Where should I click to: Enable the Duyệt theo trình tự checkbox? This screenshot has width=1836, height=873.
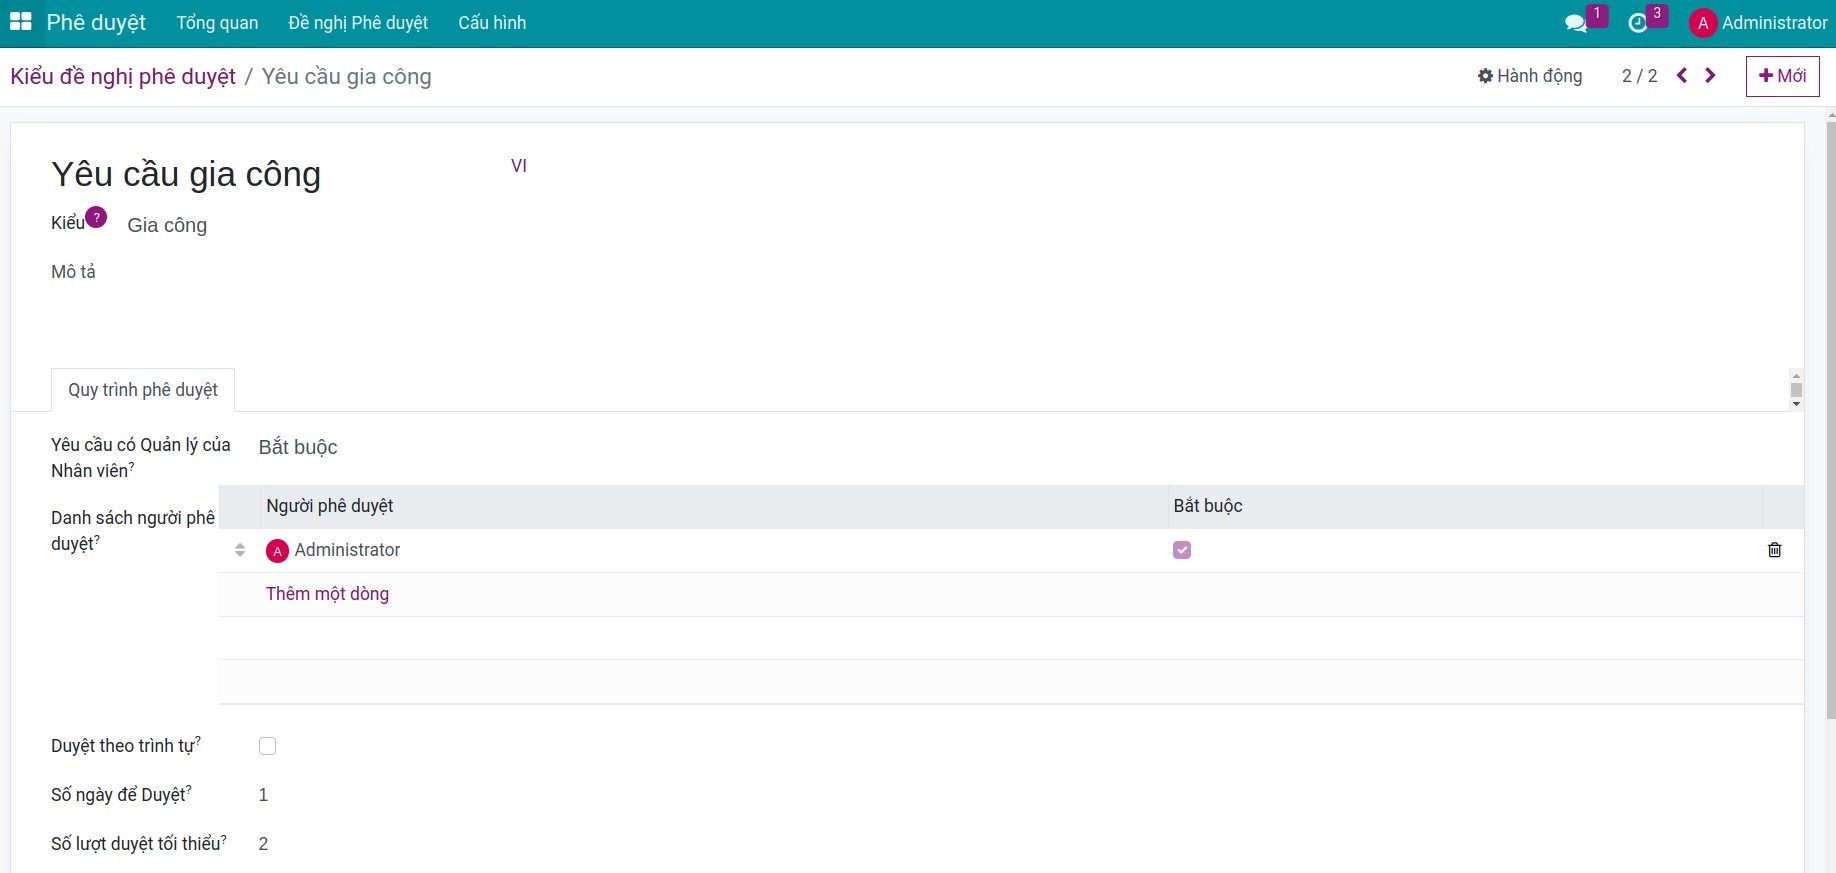pos(267,746)
